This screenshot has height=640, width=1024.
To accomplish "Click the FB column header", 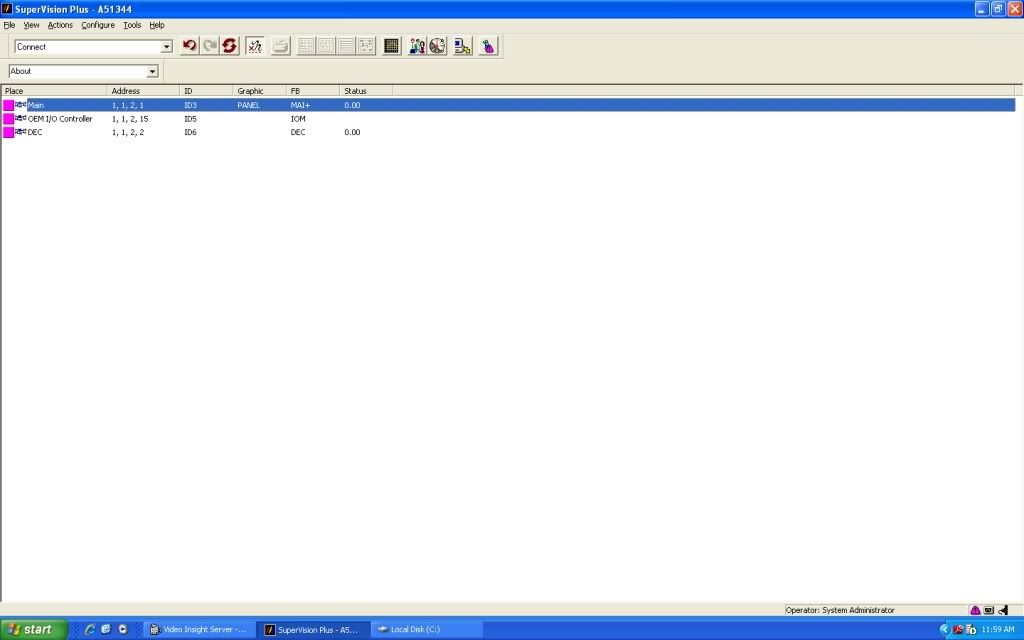I will point(313,91).
